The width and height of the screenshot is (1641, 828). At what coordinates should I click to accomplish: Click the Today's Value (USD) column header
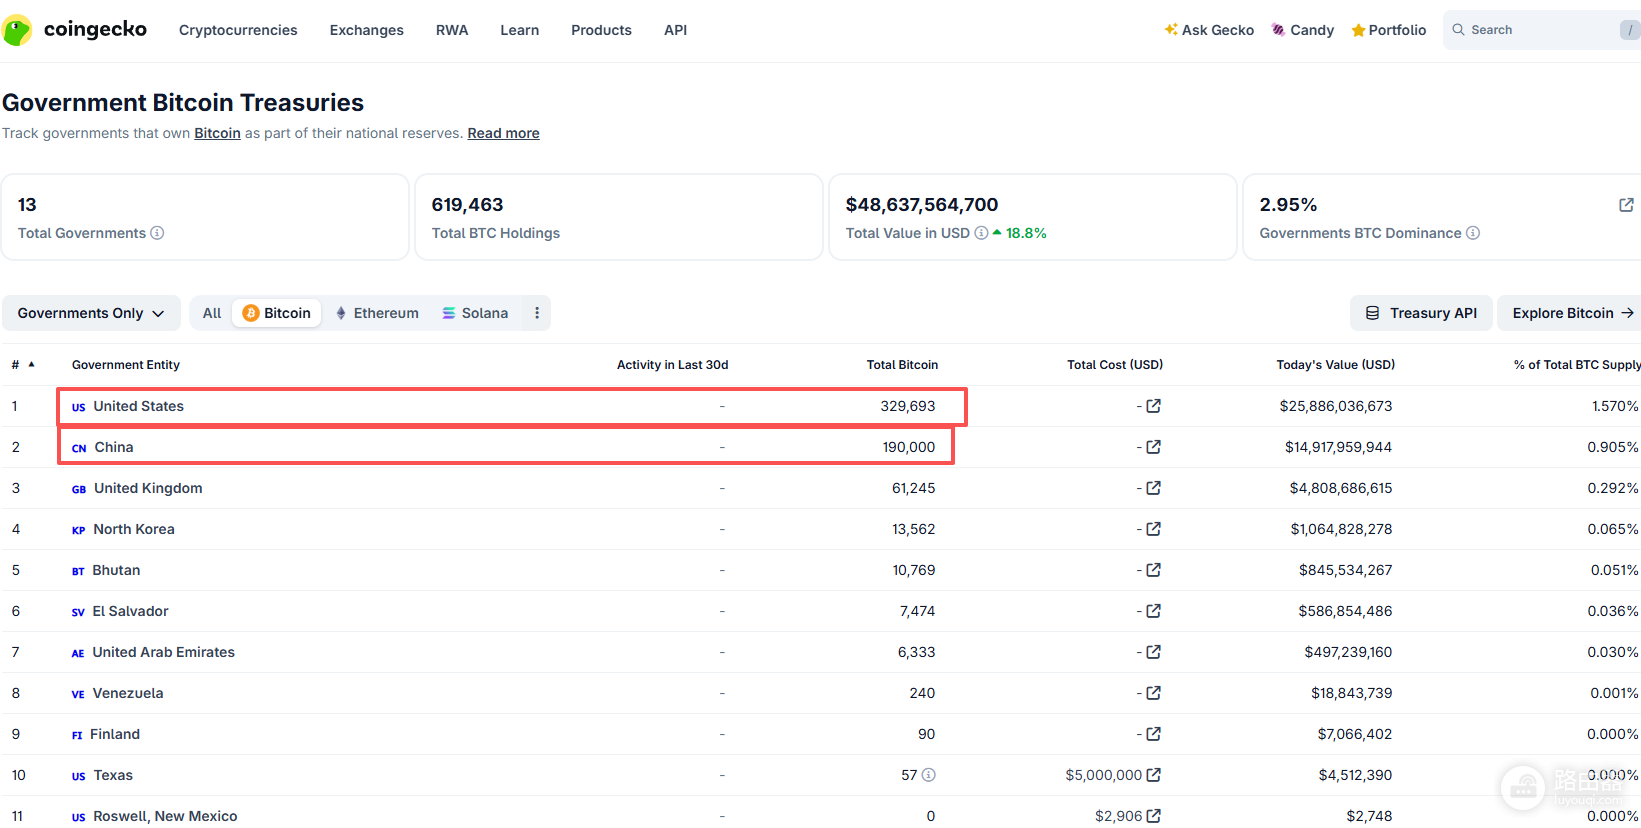pos(1336,365)
